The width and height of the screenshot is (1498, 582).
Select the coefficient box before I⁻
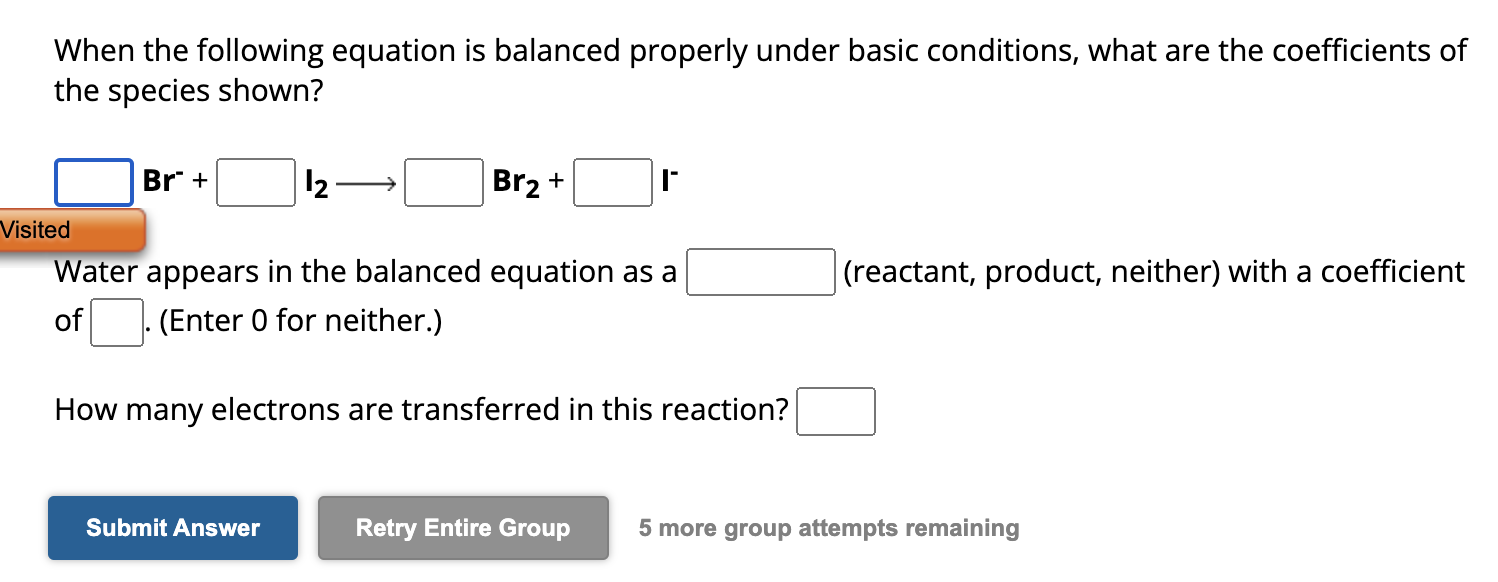tap(612, 181)
